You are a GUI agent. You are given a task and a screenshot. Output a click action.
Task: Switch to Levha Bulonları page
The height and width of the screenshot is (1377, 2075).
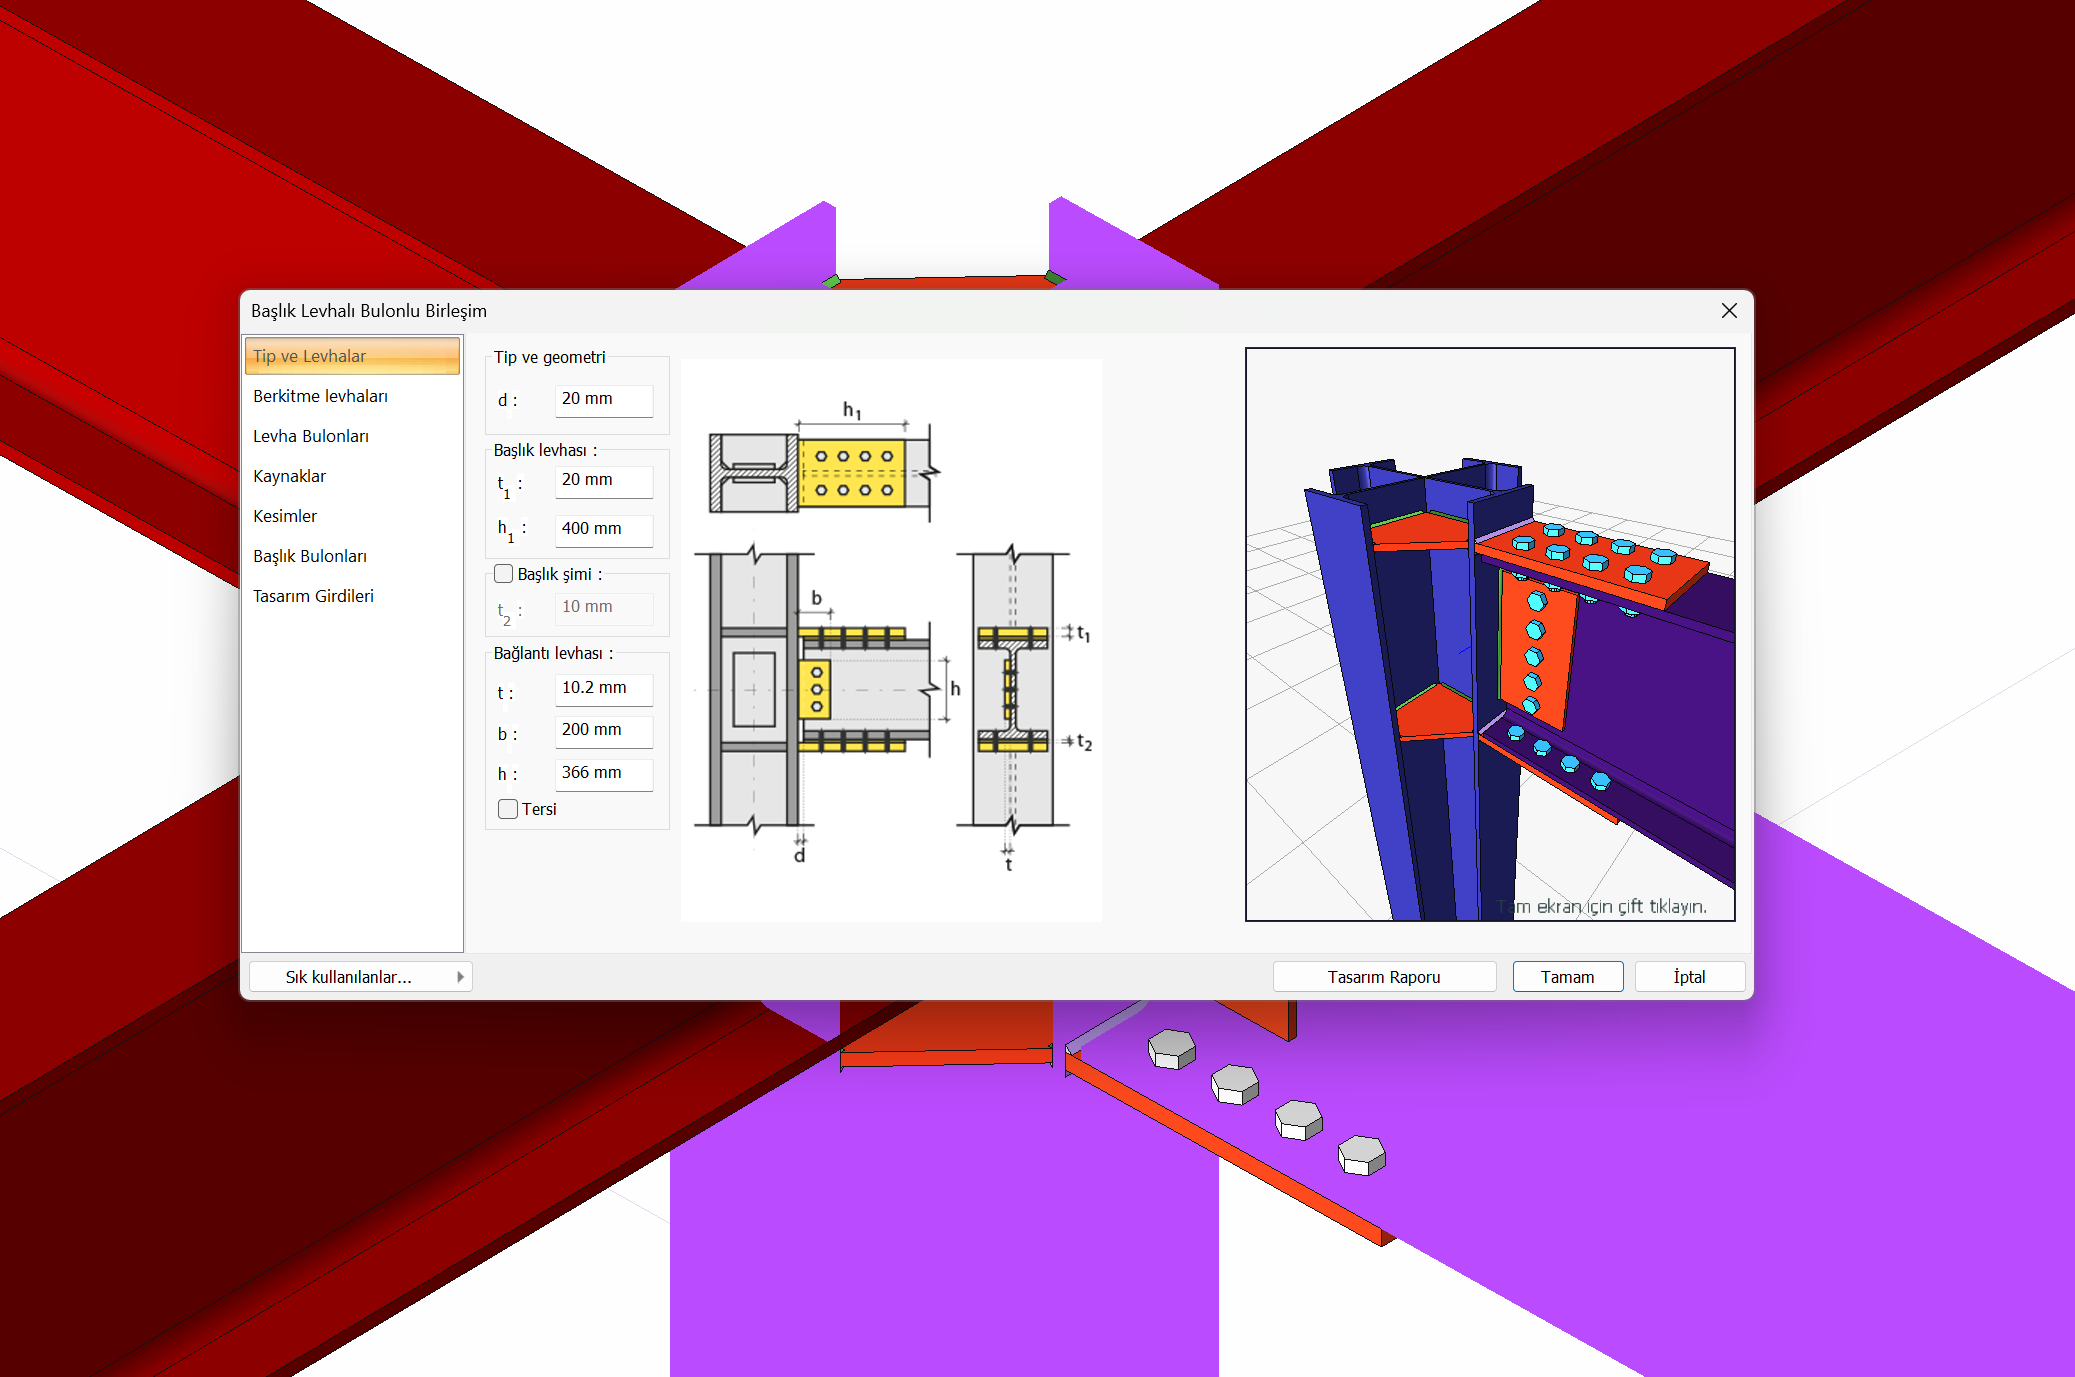pos(310,436)
